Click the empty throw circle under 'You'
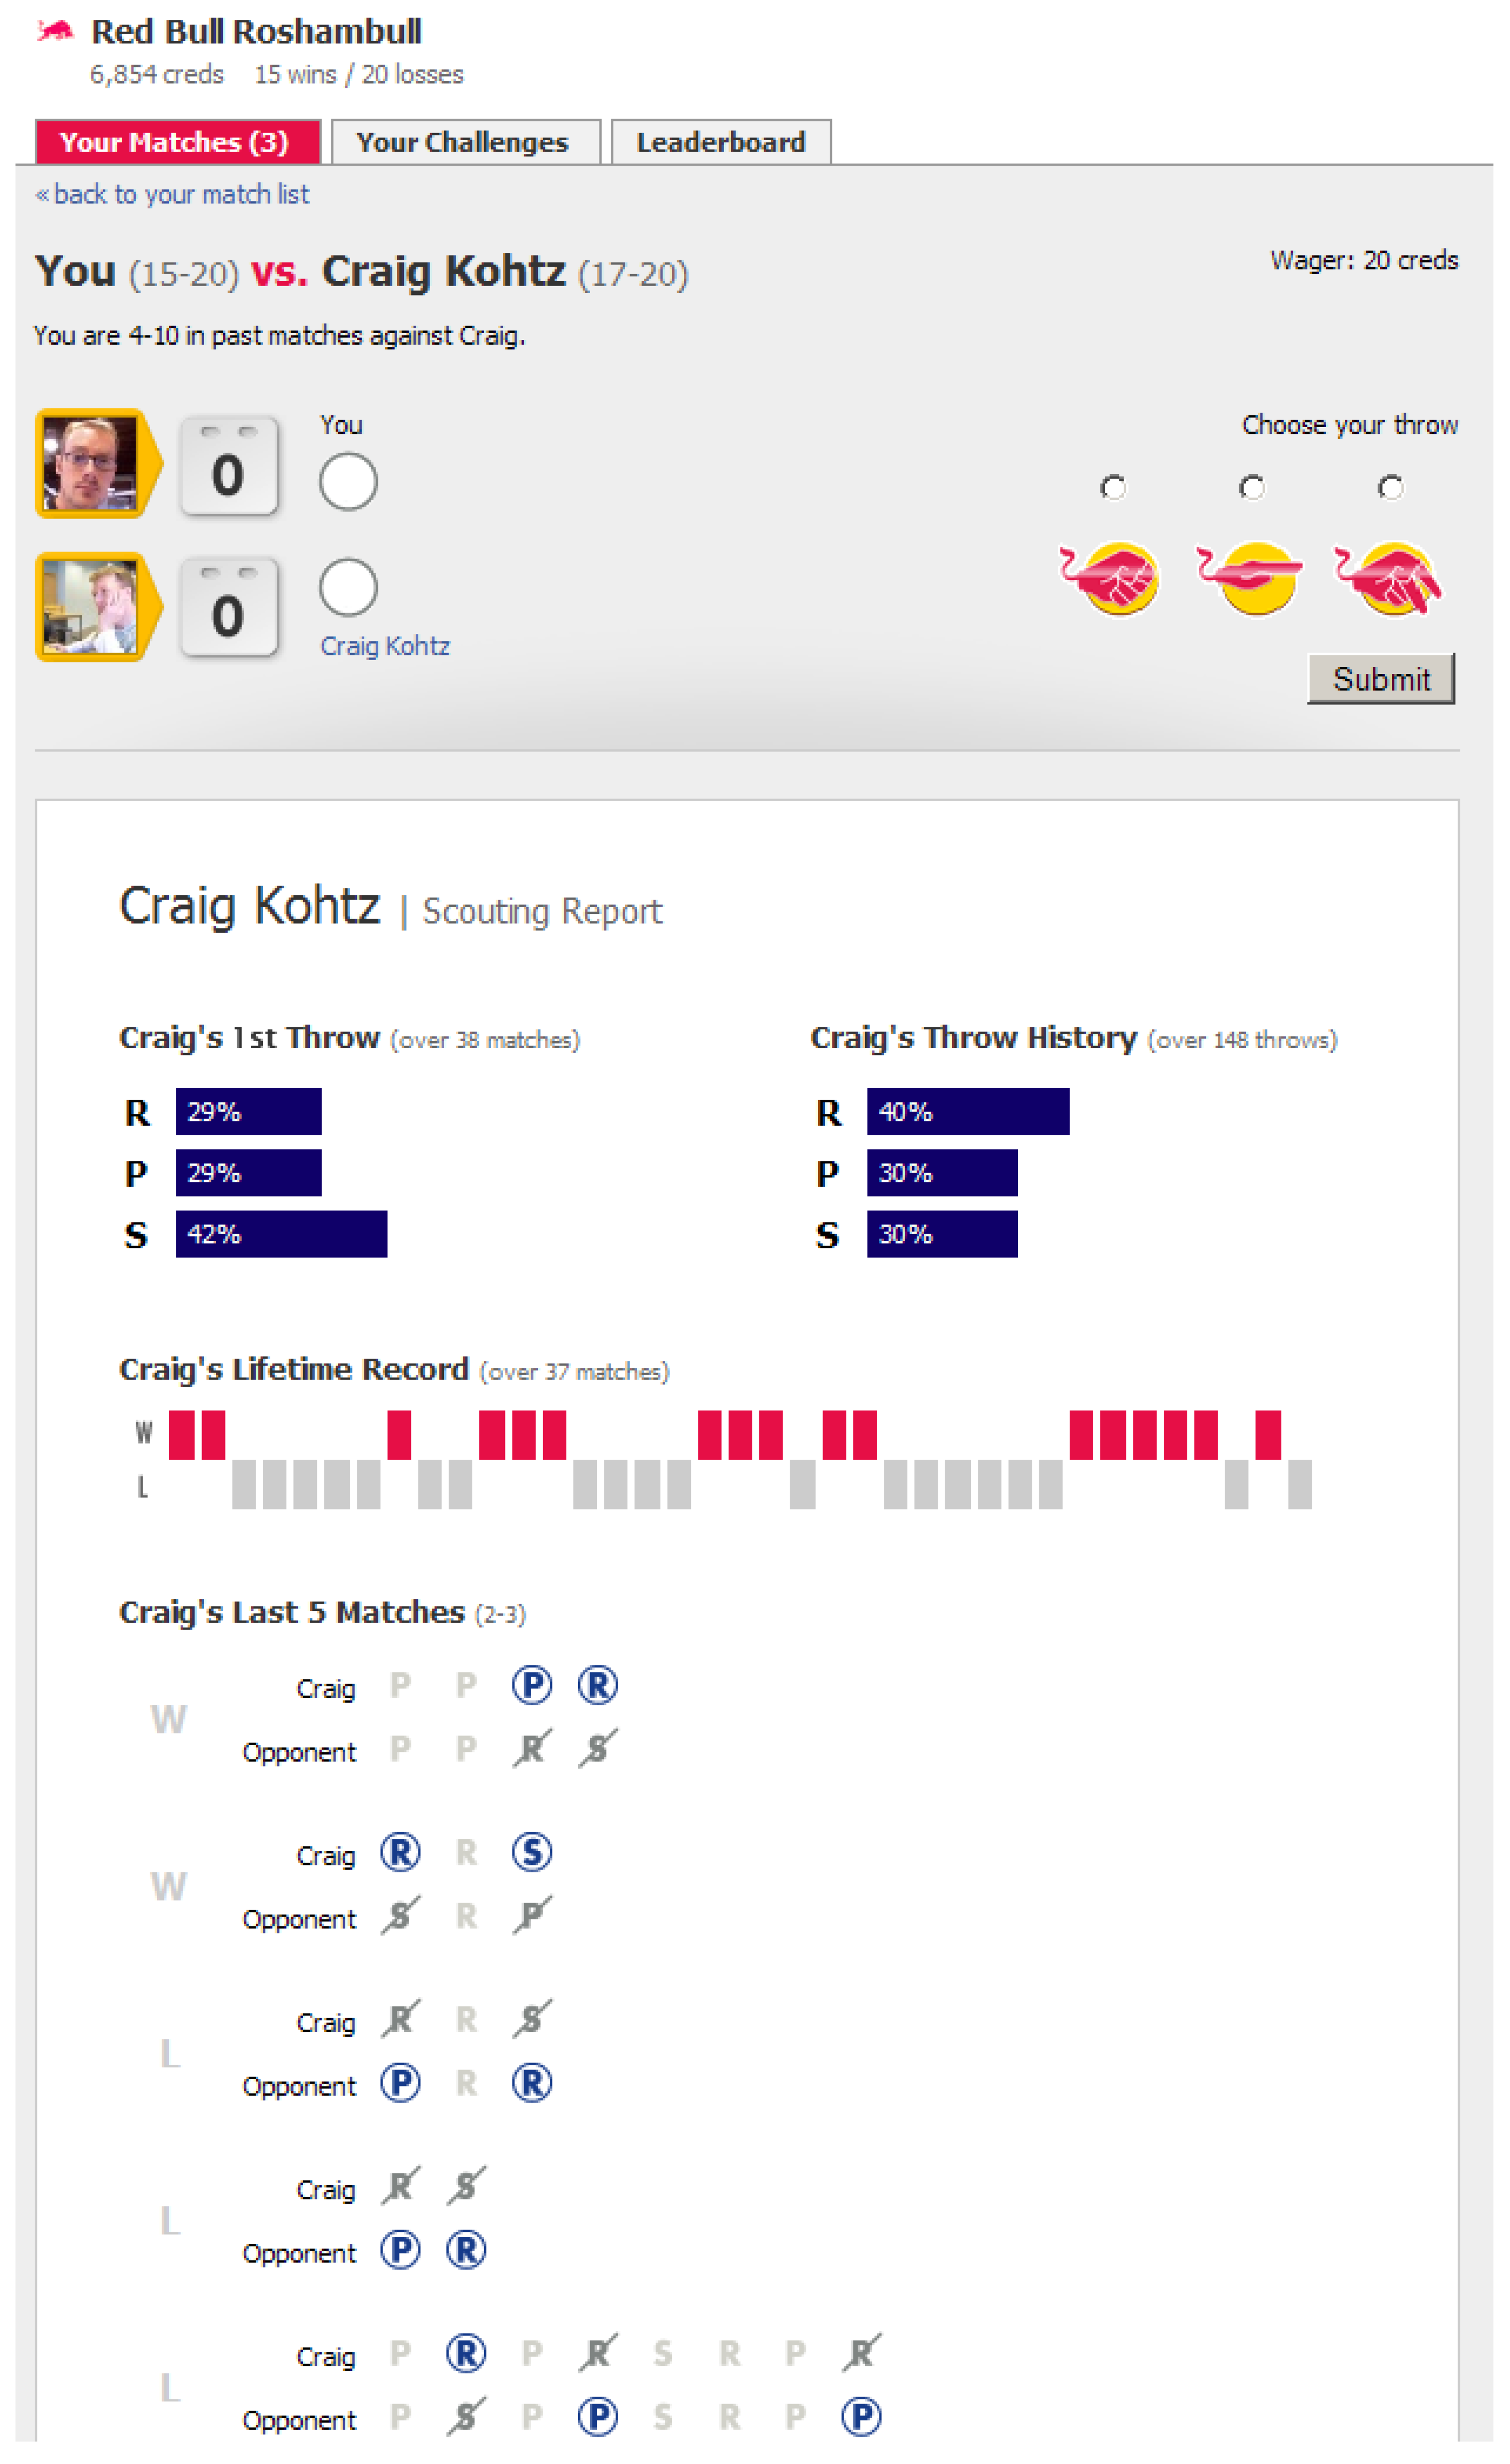1510x2464 pixels. (x=348, y=482)
